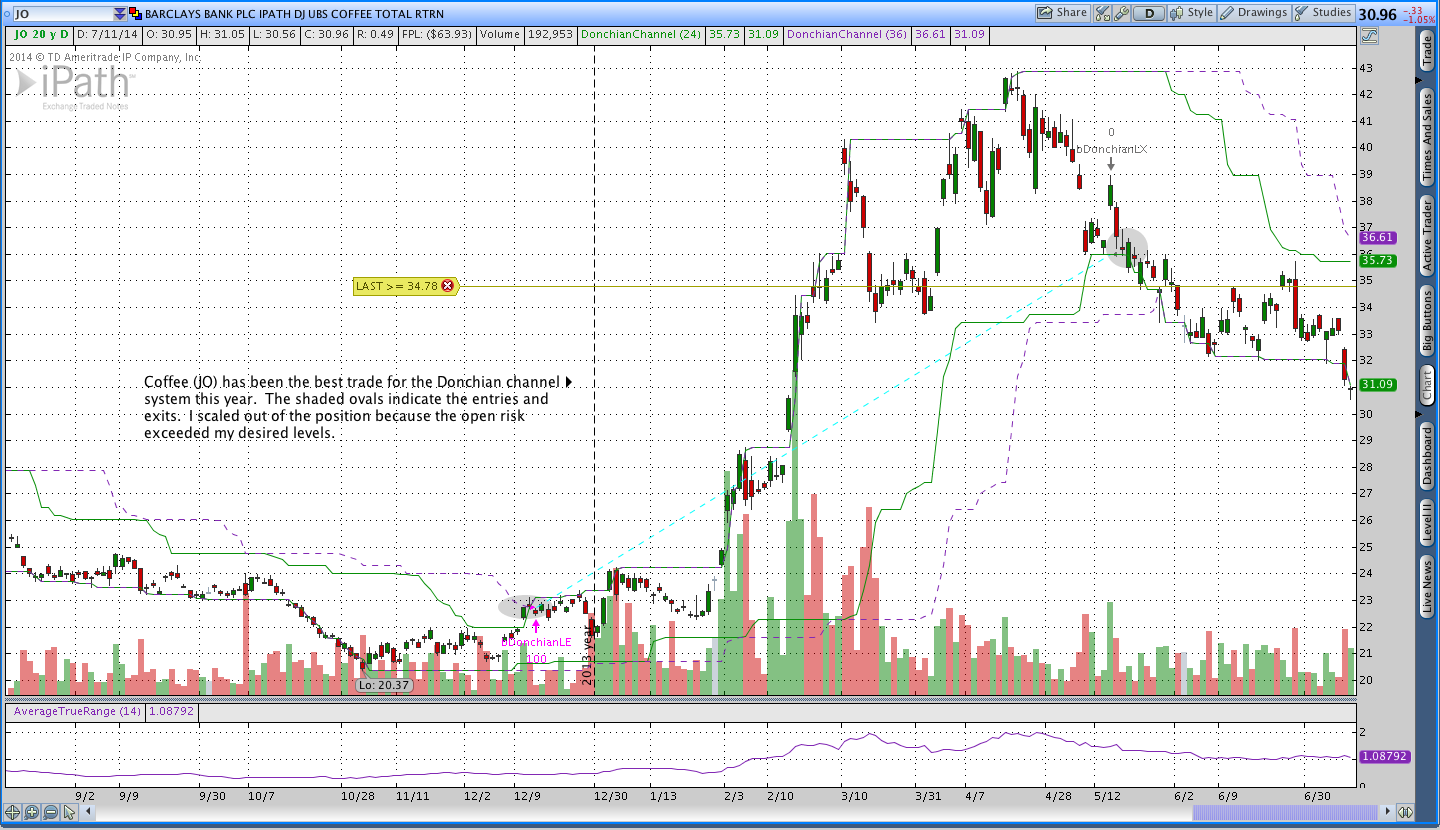
Task: Click the 1.08792 ATR value bubble
Action: [x=1384, y=757]
